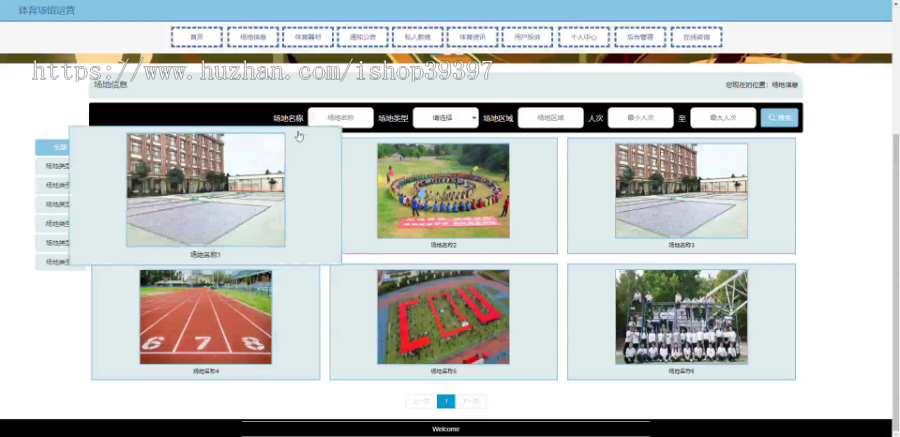This screenshot has width=900, height=437.
Task: Open the 私人教练 navigation item
Action: (x=417, y=37)
